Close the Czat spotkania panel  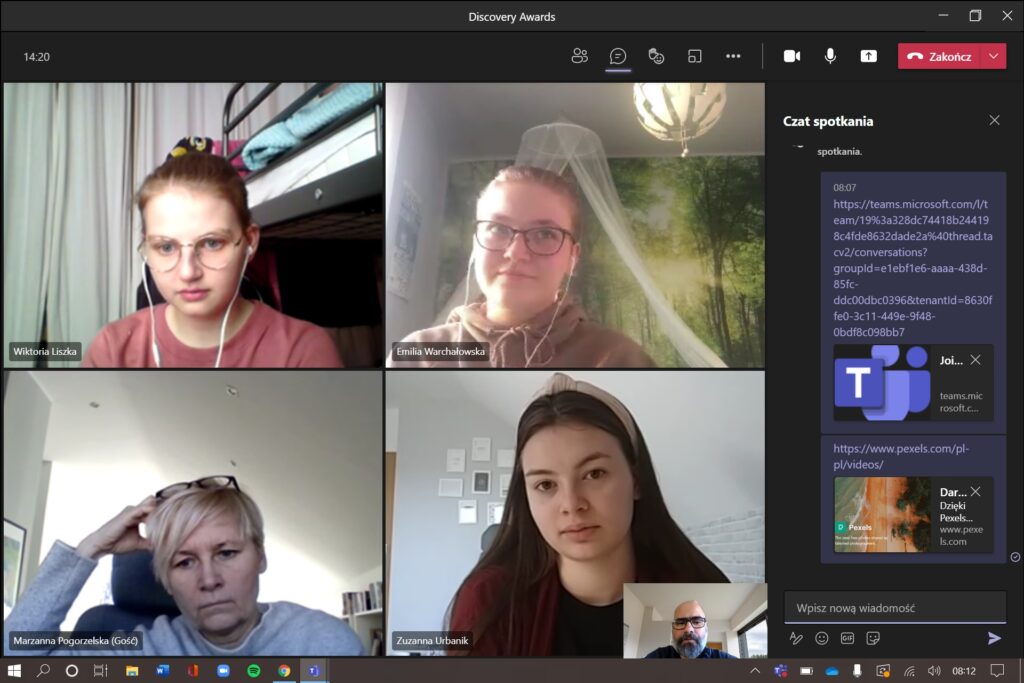[994, 121]
